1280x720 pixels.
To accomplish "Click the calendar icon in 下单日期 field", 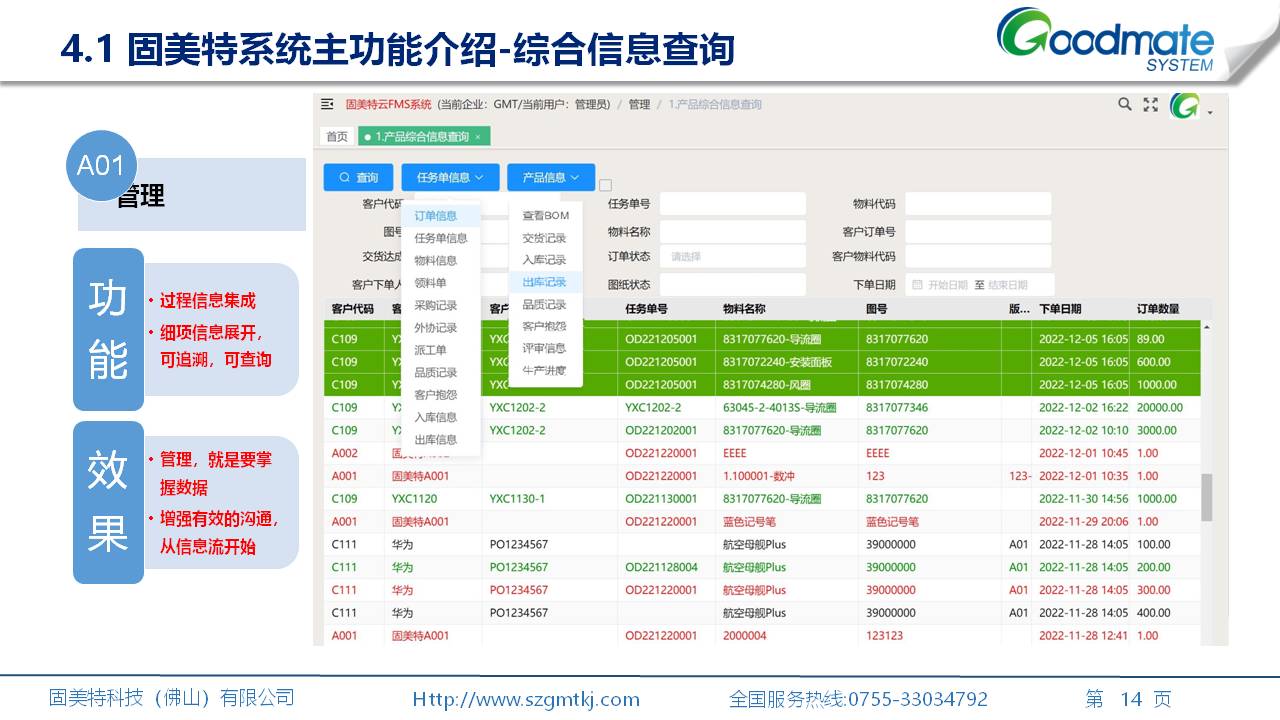I will pyautogui.click(x=916, y=285).
